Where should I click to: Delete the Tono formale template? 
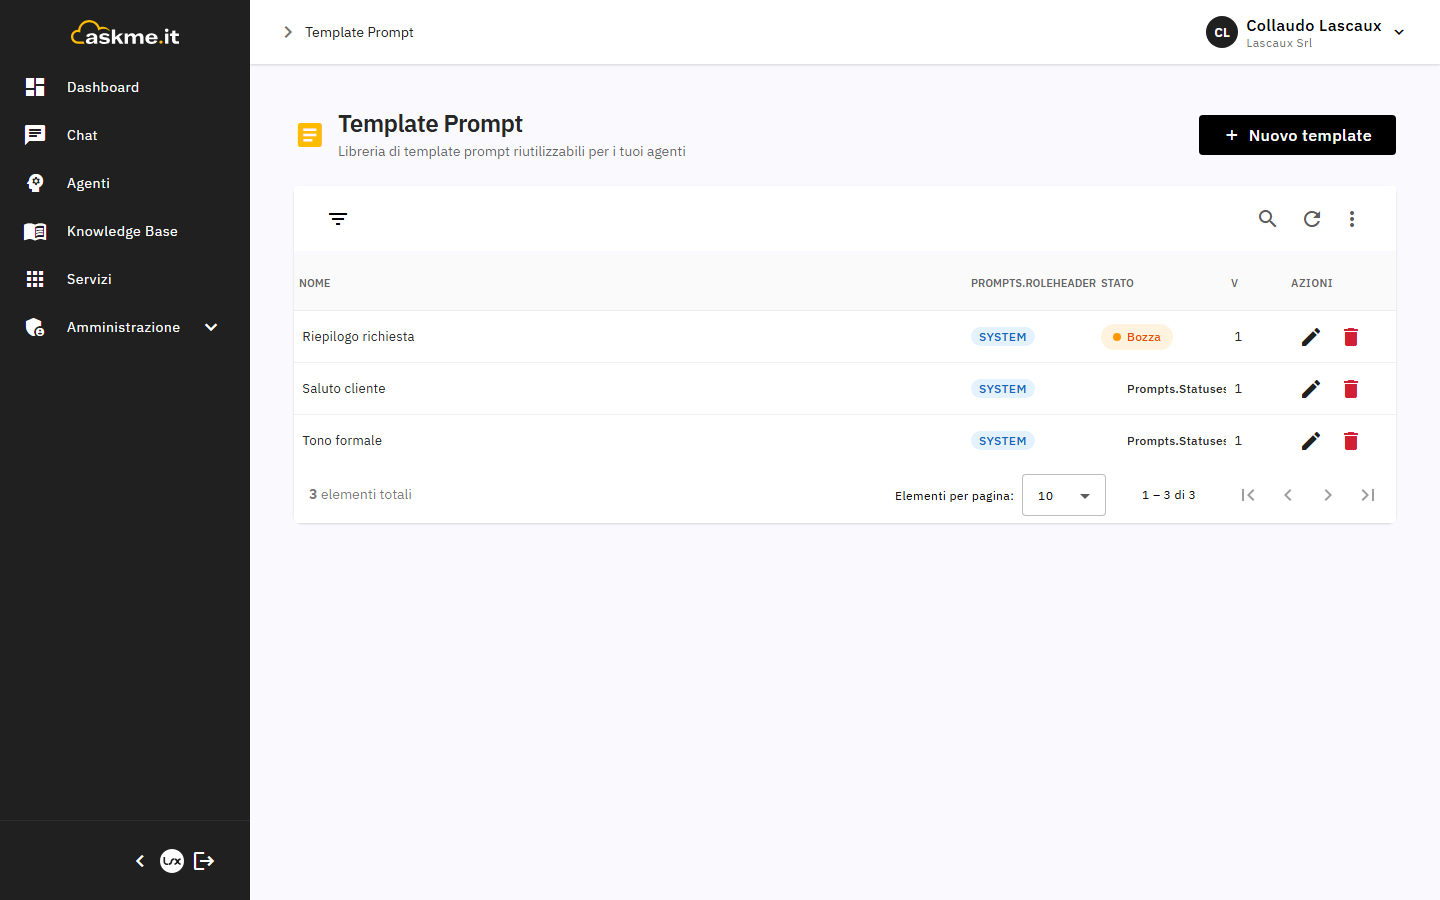coord(1351,441)
